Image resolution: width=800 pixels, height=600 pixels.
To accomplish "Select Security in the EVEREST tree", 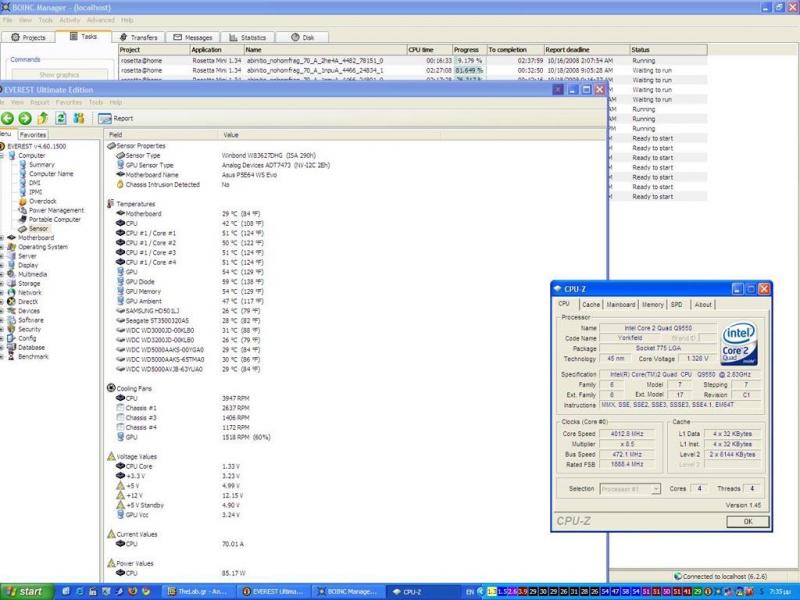I will tap(29, 330).
